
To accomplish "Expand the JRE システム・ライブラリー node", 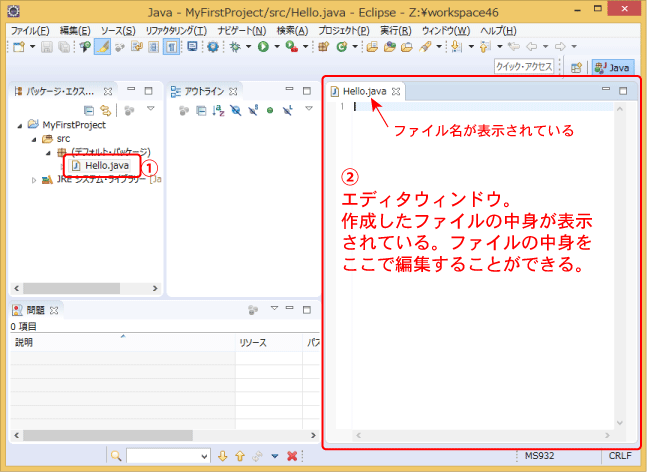I will point(34,180).
